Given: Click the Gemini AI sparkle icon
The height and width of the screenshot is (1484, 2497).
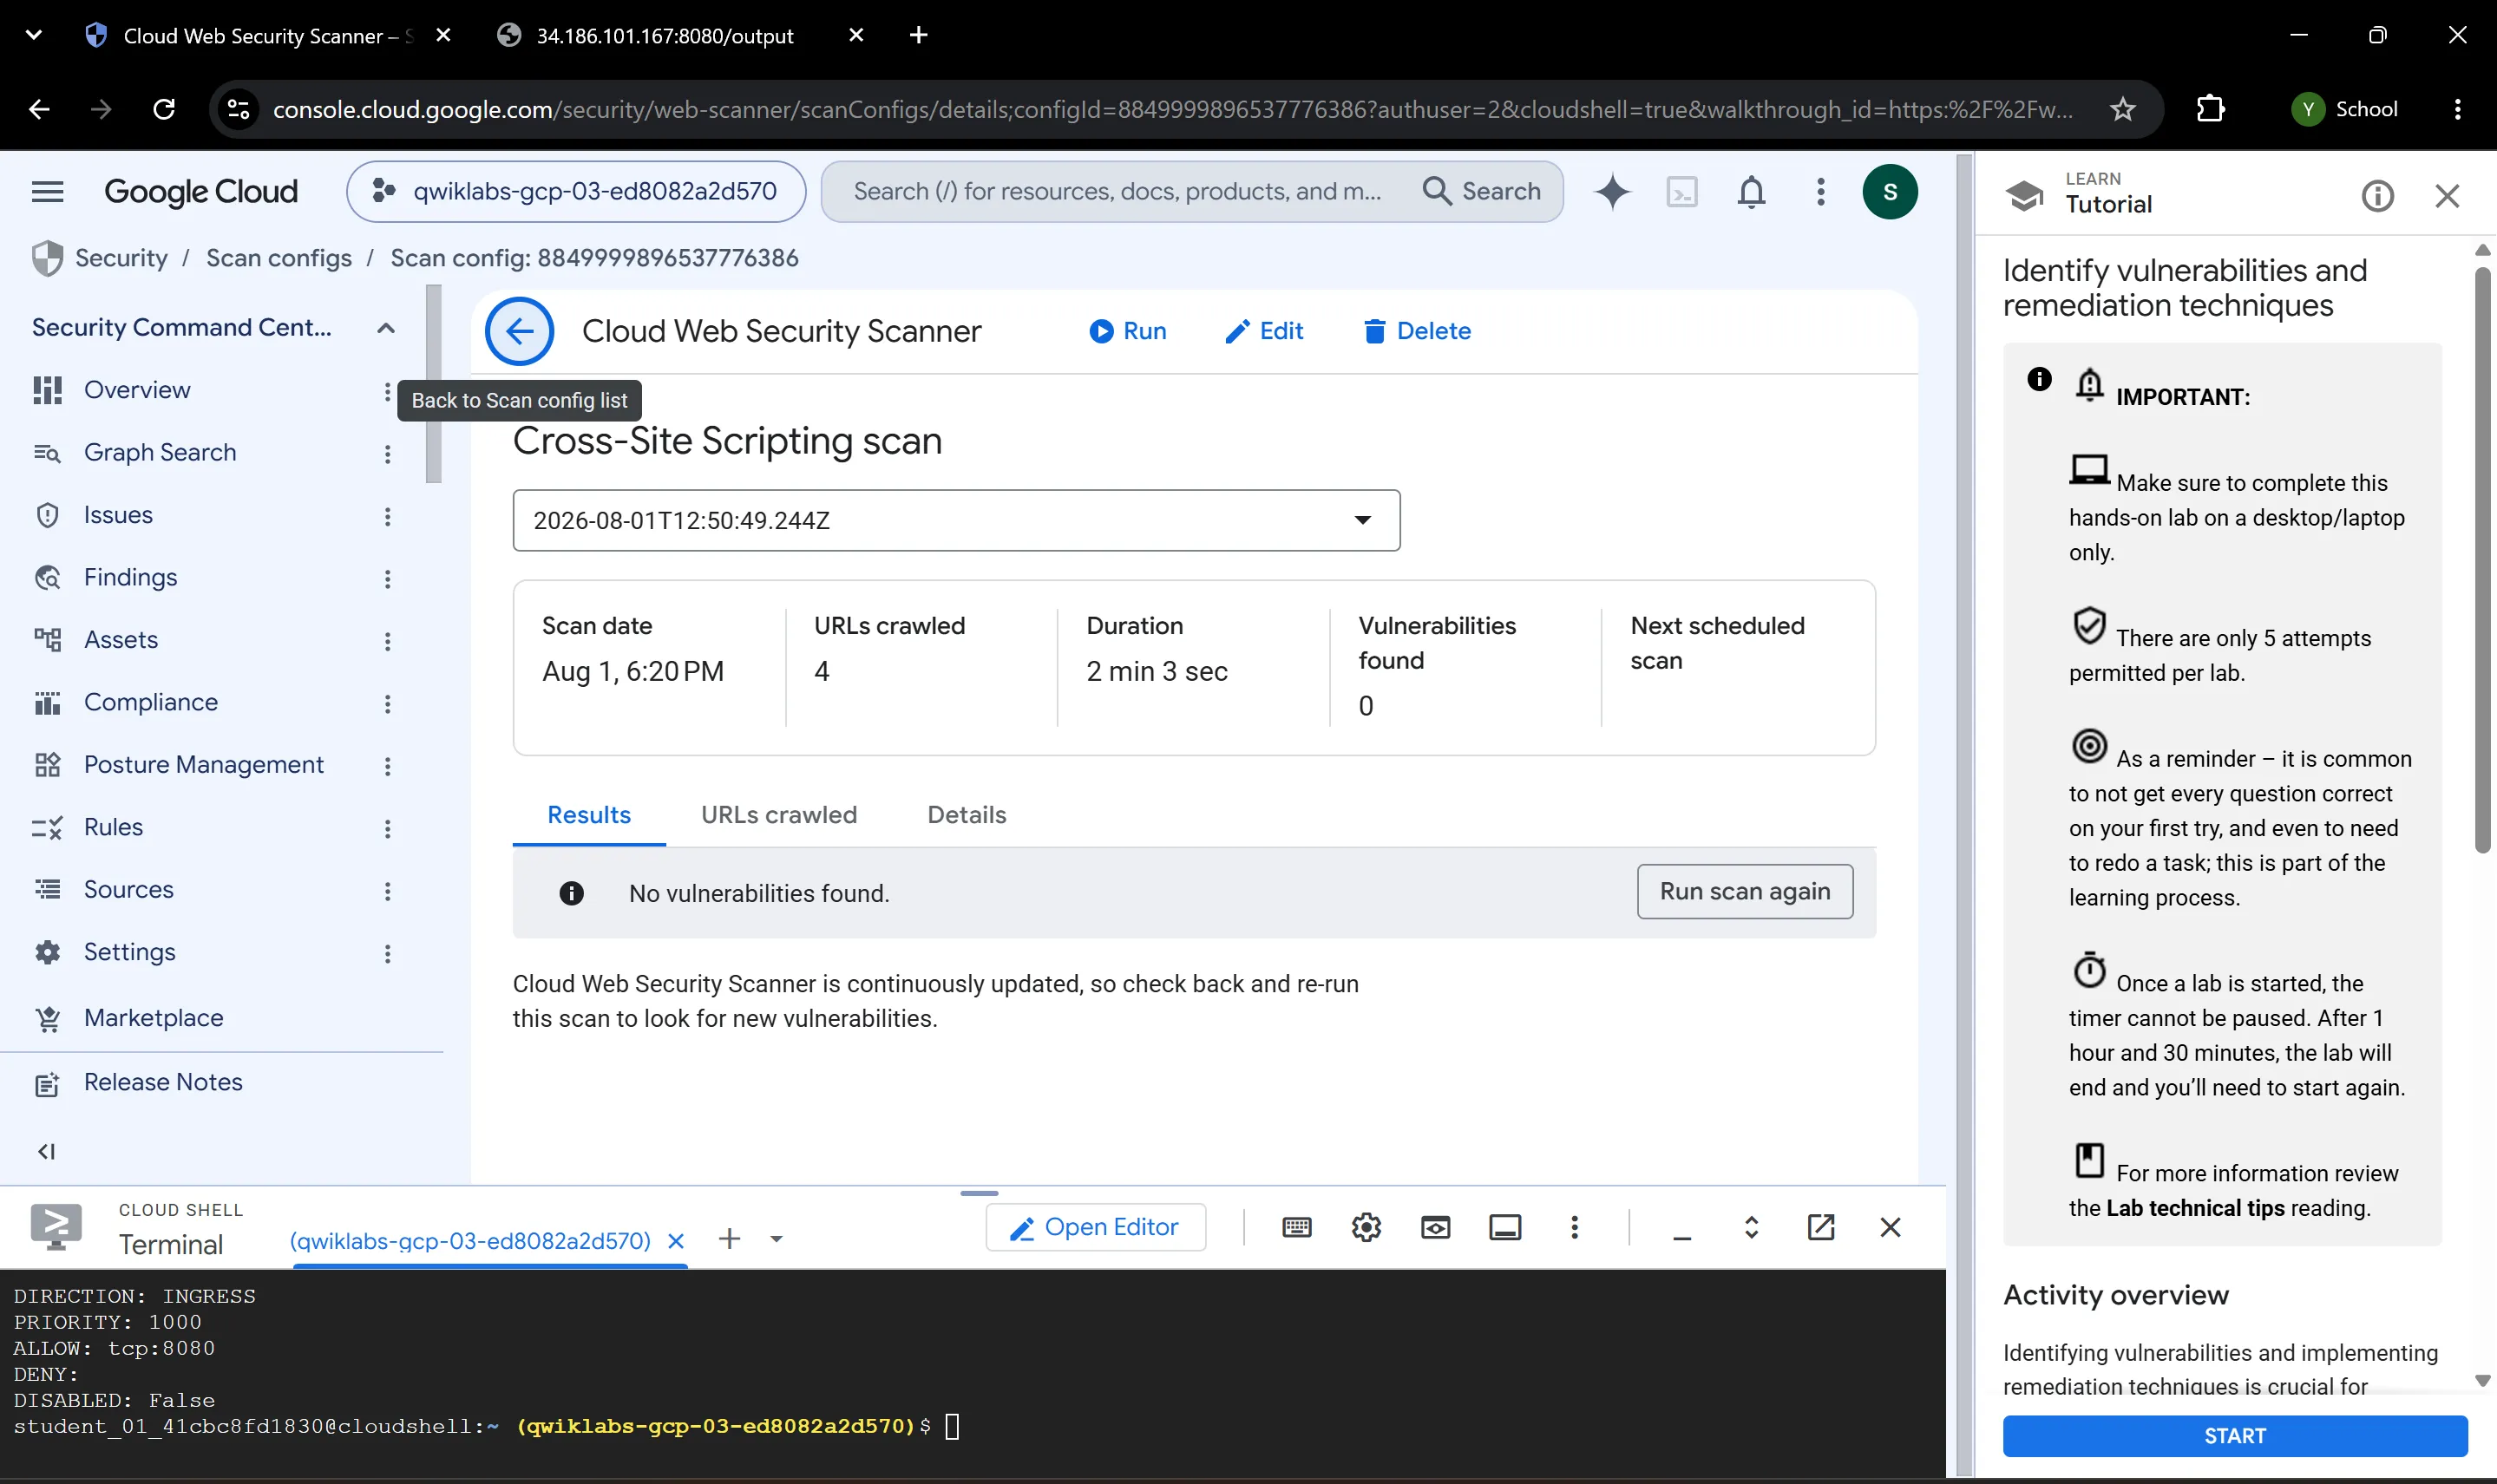Looking at the screenshot, I should [1612, 191].
